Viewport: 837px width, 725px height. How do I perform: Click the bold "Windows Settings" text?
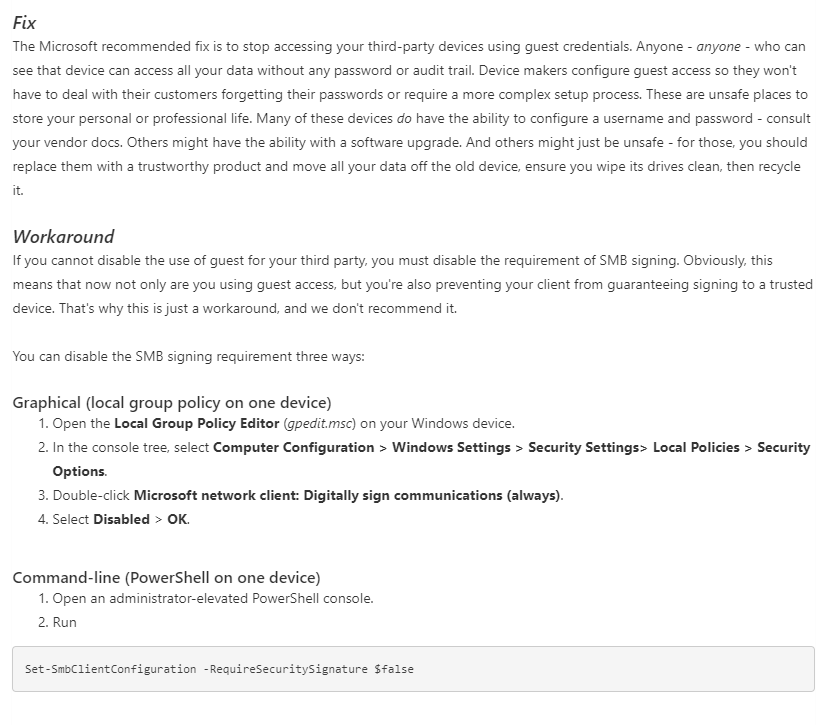coord(451,447)
